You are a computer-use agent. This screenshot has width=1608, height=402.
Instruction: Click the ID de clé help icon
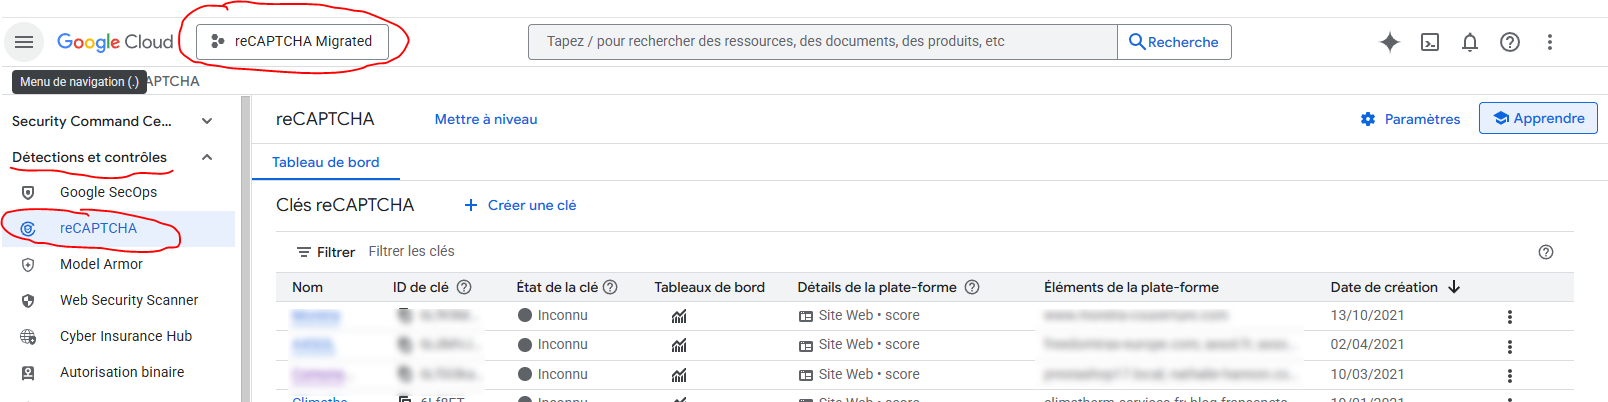[x=464, y=287]
